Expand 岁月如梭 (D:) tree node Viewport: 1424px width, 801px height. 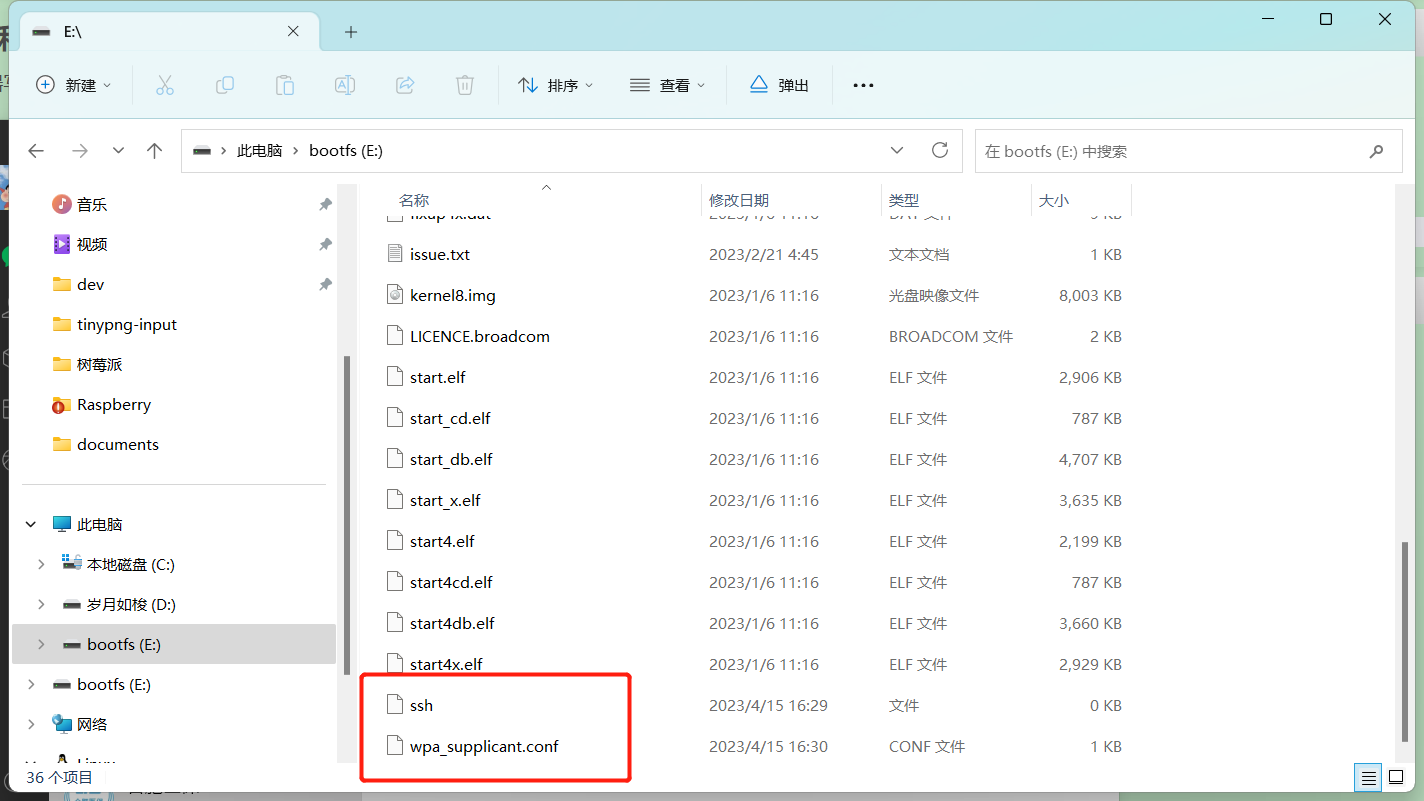click(x=41, y=604)
